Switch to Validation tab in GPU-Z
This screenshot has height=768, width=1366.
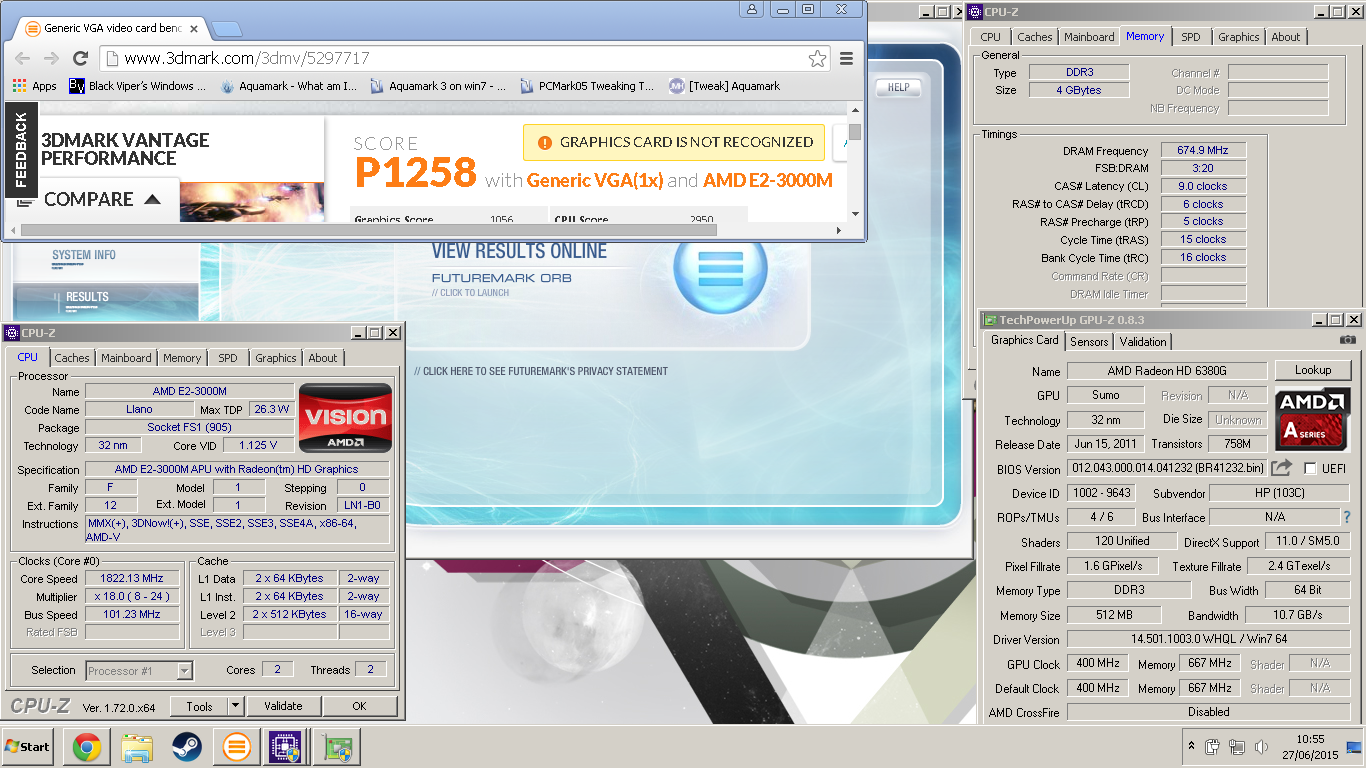1143,341
